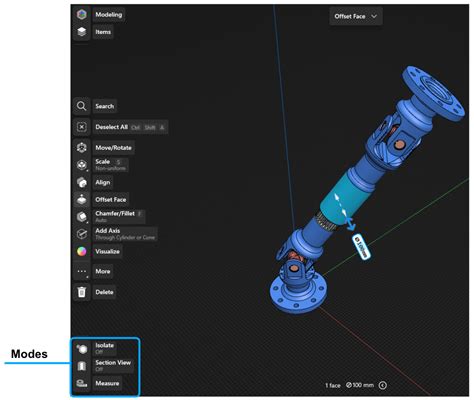The image size is (474, 400).
Task: Click the offset dimension label on the model
Action: (362, 246)
